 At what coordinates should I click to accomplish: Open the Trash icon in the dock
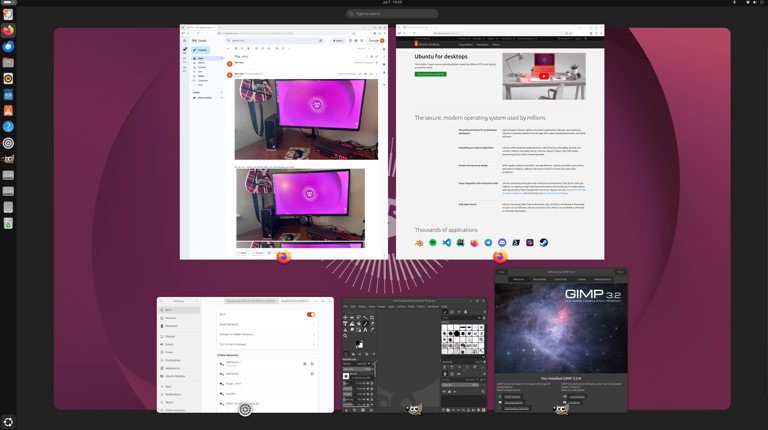(8, 223)
